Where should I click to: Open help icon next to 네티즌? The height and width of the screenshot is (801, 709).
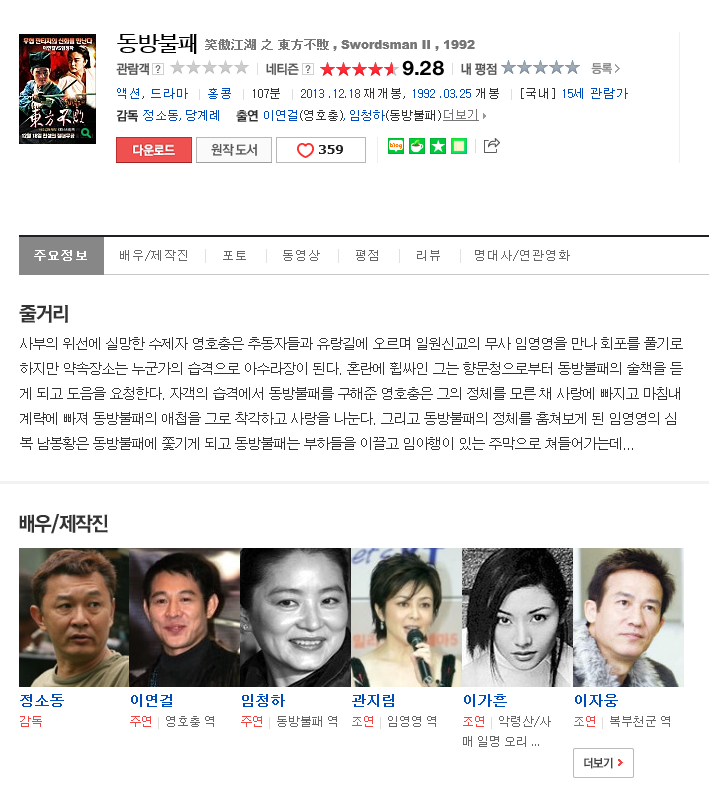coord(308,69)
